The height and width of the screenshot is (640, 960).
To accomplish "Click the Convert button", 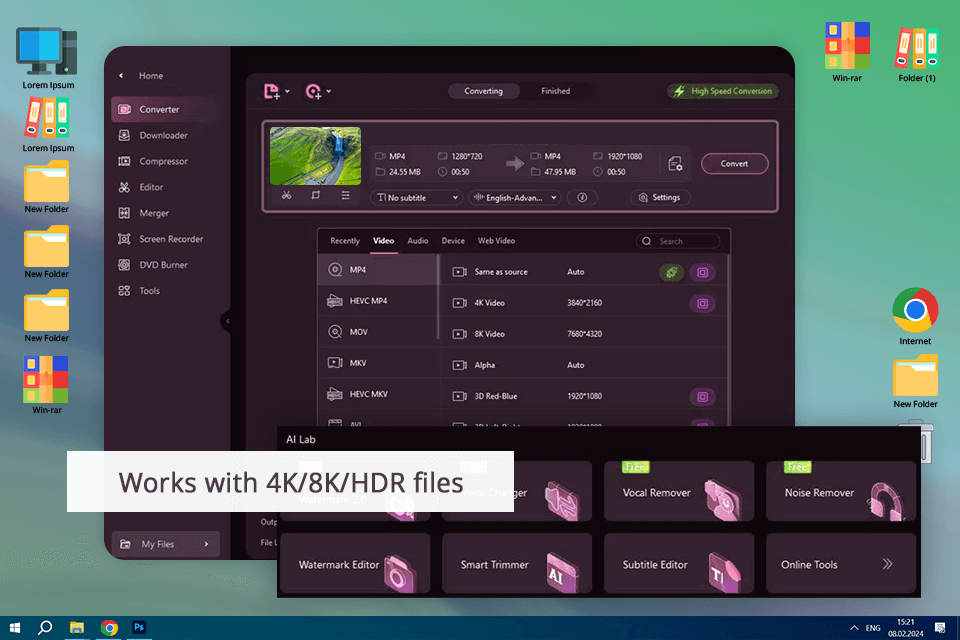I will [x=734, y=164].
